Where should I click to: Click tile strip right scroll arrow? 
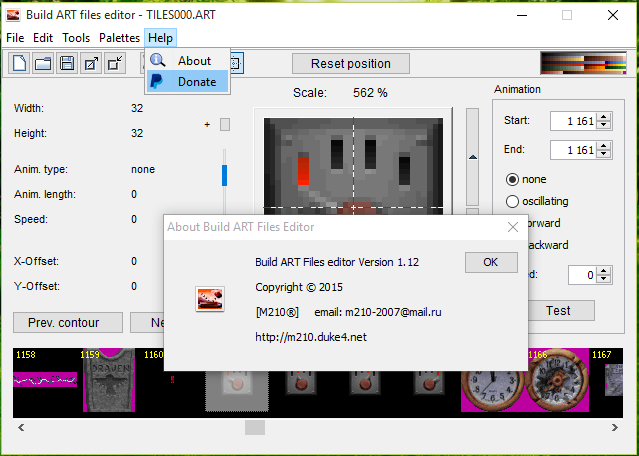615,427
